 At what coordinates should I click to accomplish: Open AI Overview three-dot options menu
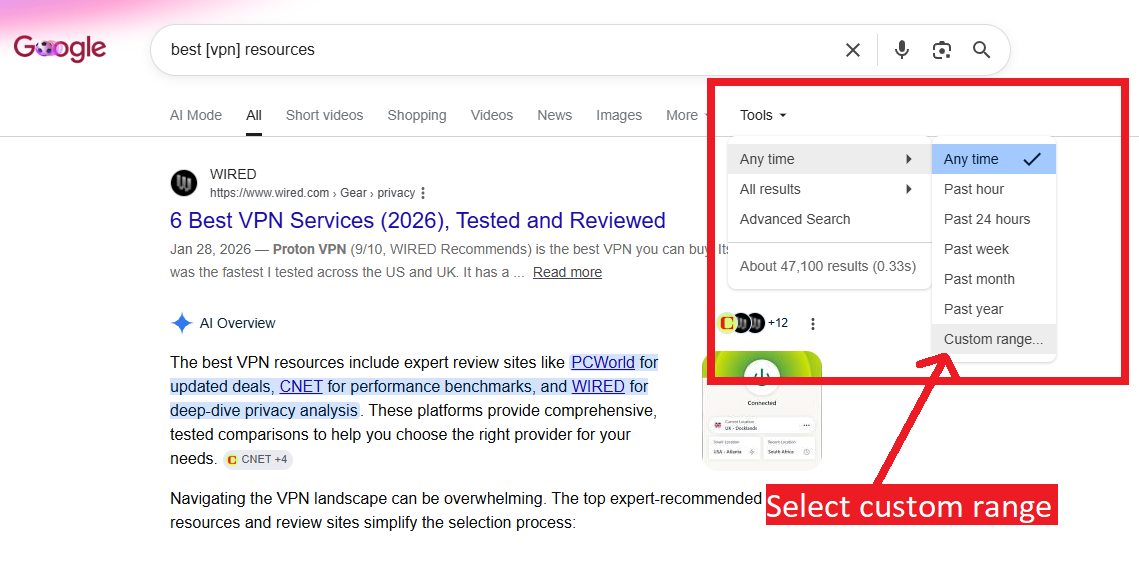[x=813, y=323]
